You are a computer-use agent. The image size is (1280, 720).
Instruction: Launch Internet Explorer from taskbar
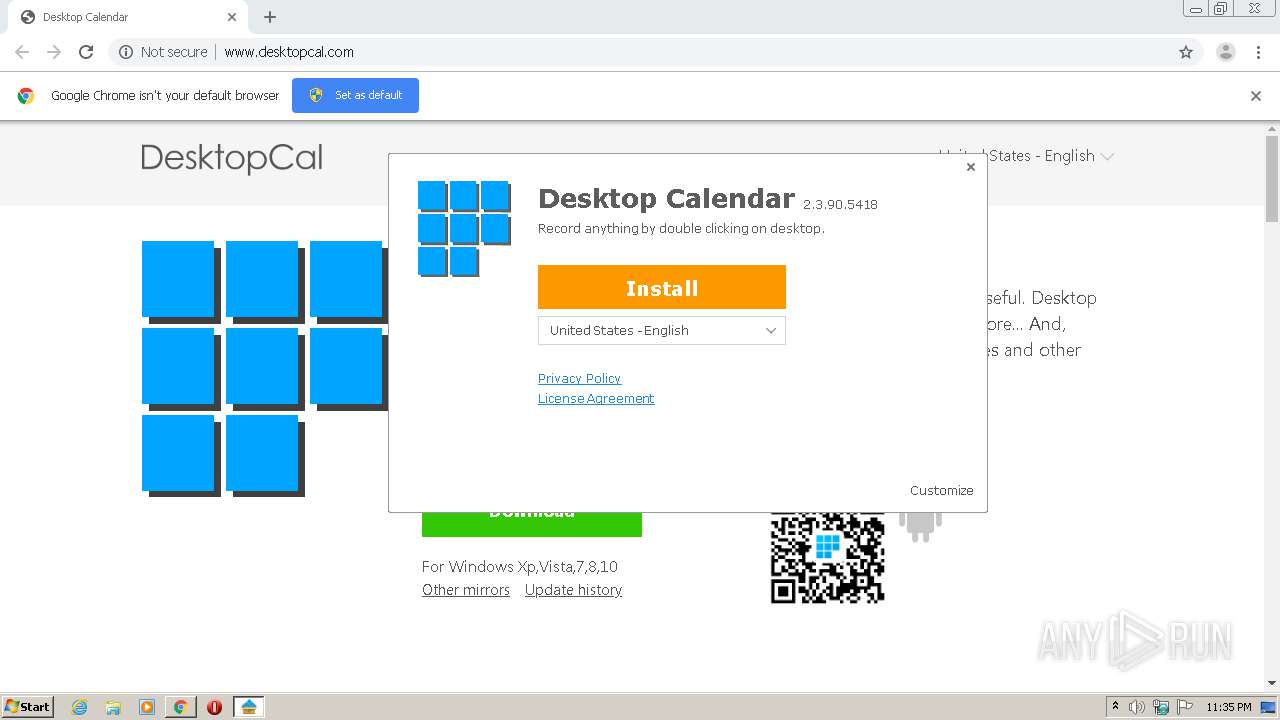click(80, 707)
